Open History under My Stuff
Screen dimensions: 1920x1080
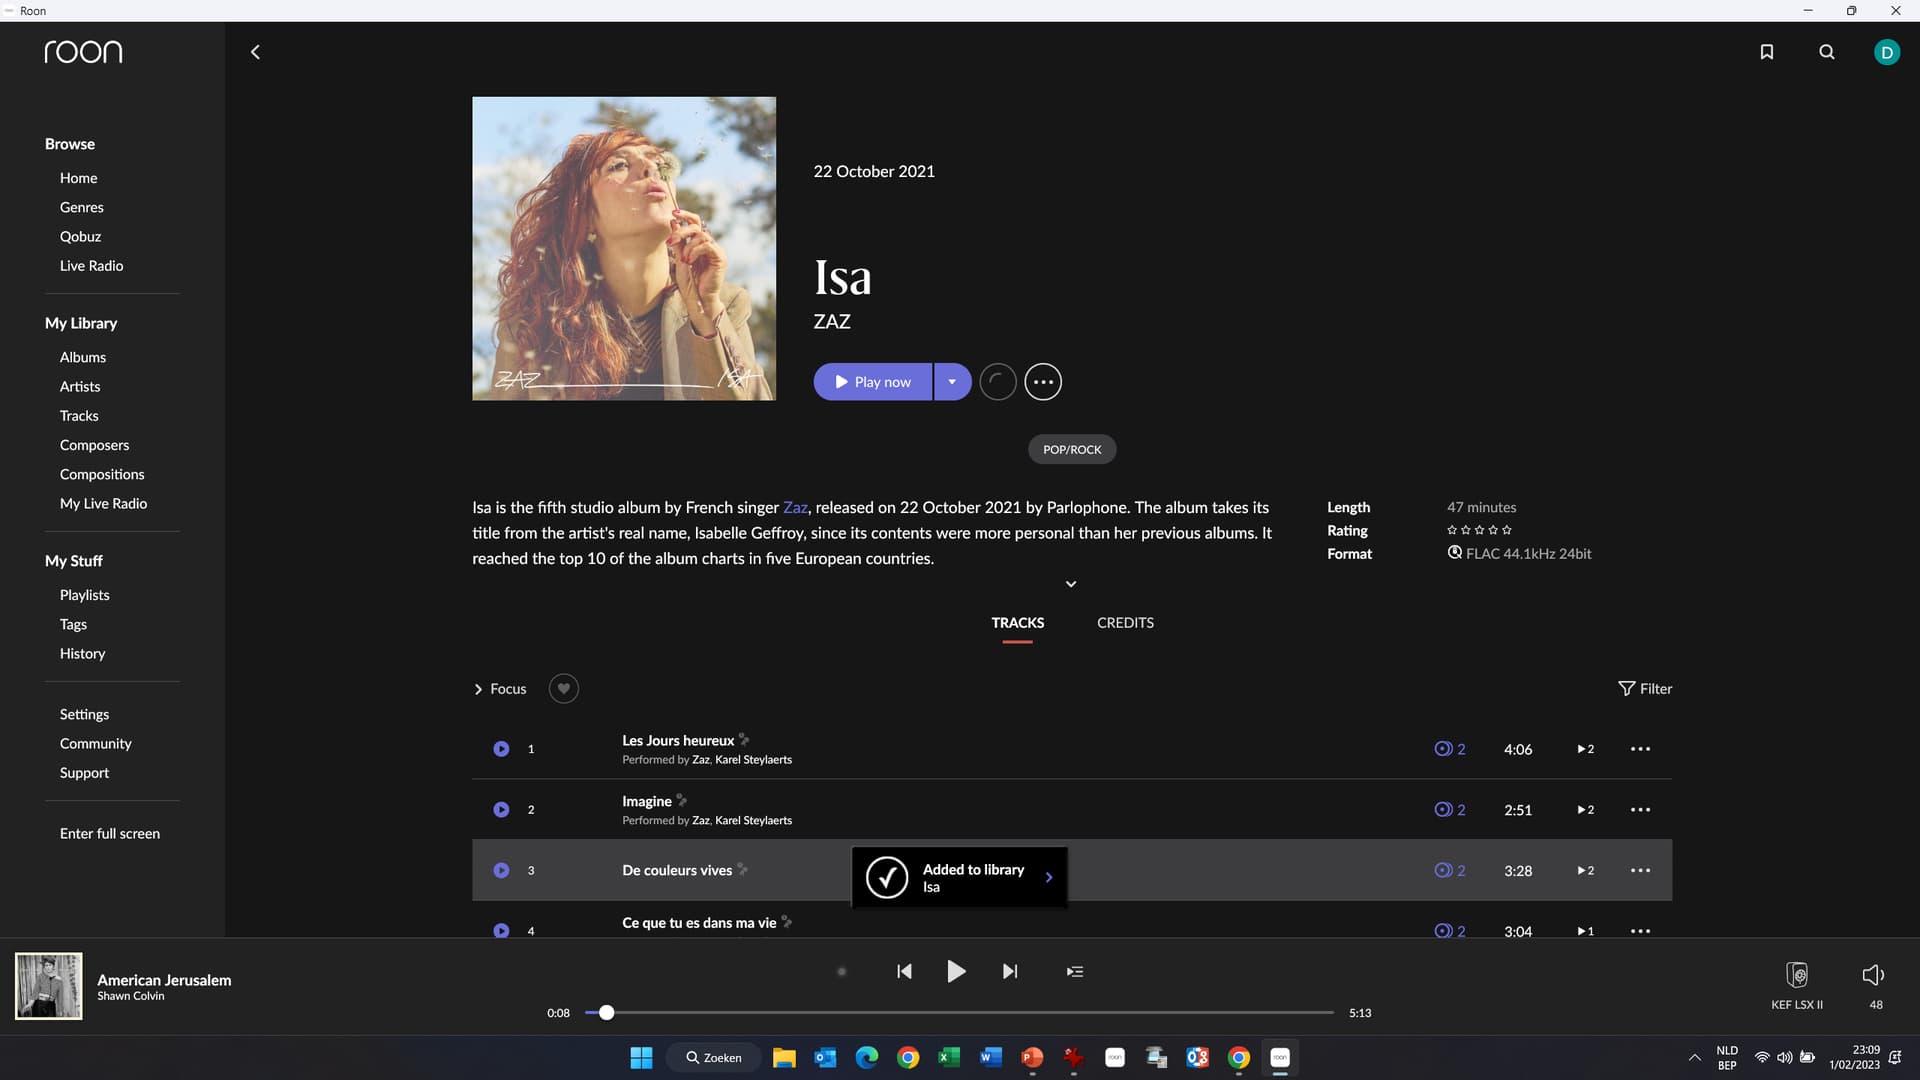click(x=82, y=654)
